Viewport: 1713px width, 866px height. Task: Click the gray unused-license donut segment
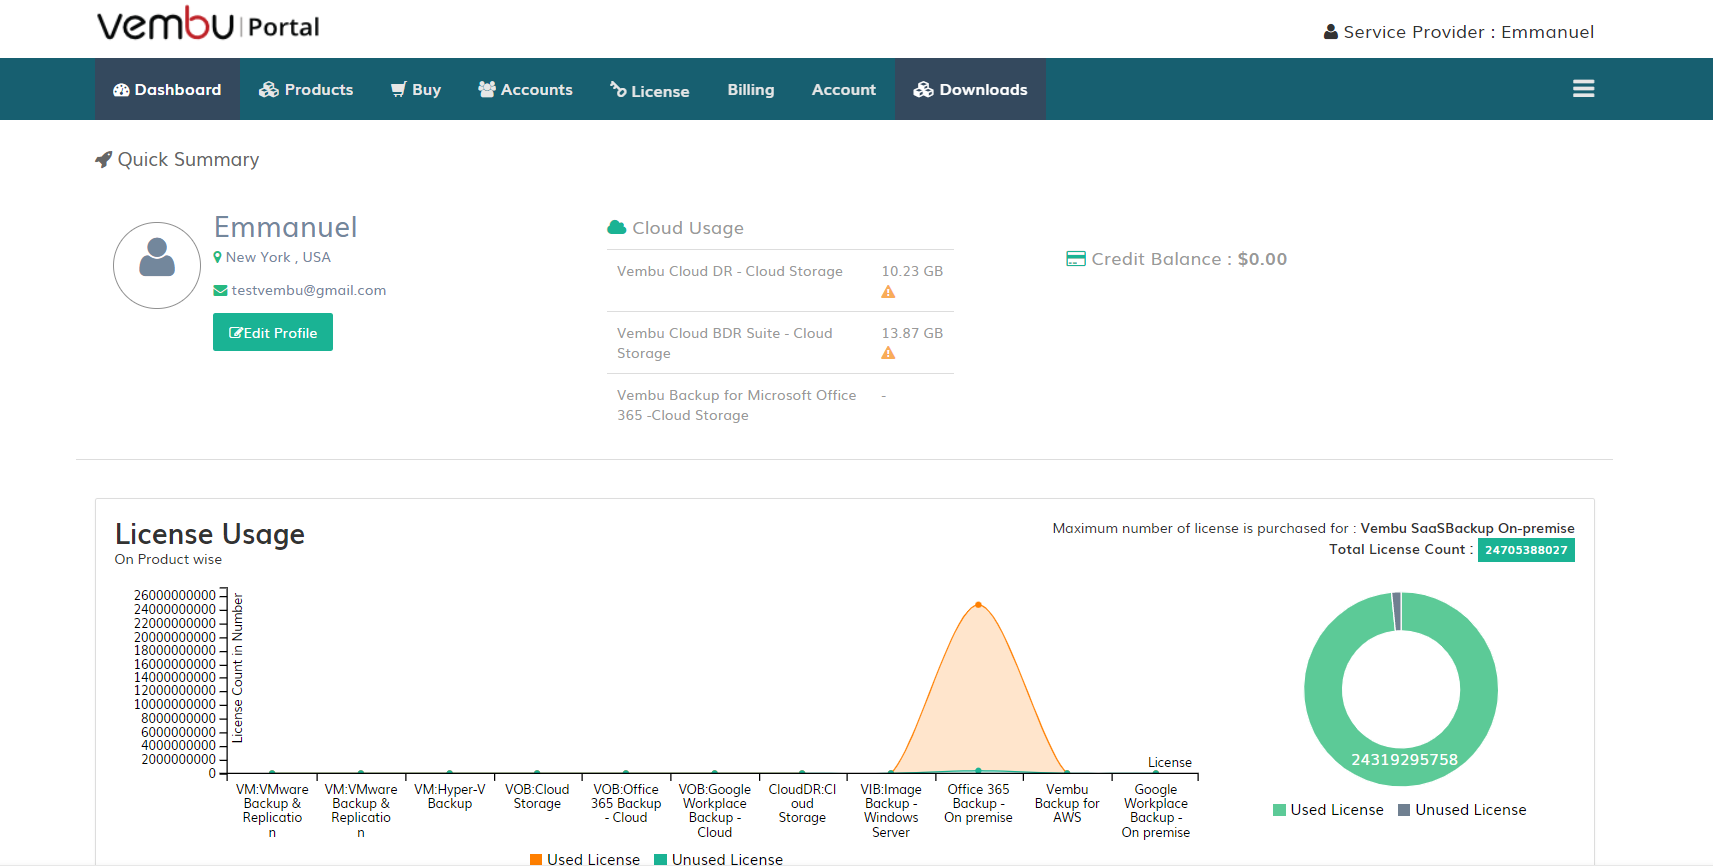click(x=1397, y=611)
